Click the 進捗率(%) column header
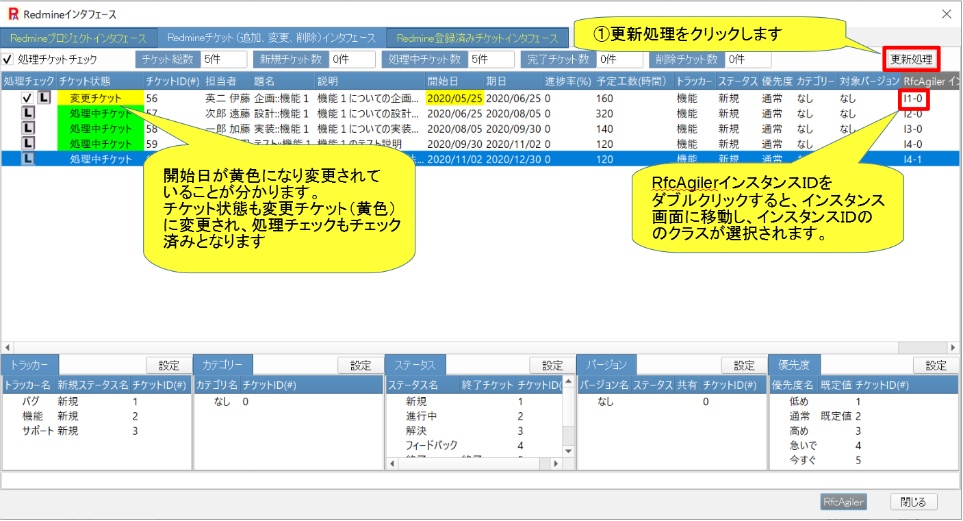The image size is (963, 521). pyautogui.click(x=567, y=81)
